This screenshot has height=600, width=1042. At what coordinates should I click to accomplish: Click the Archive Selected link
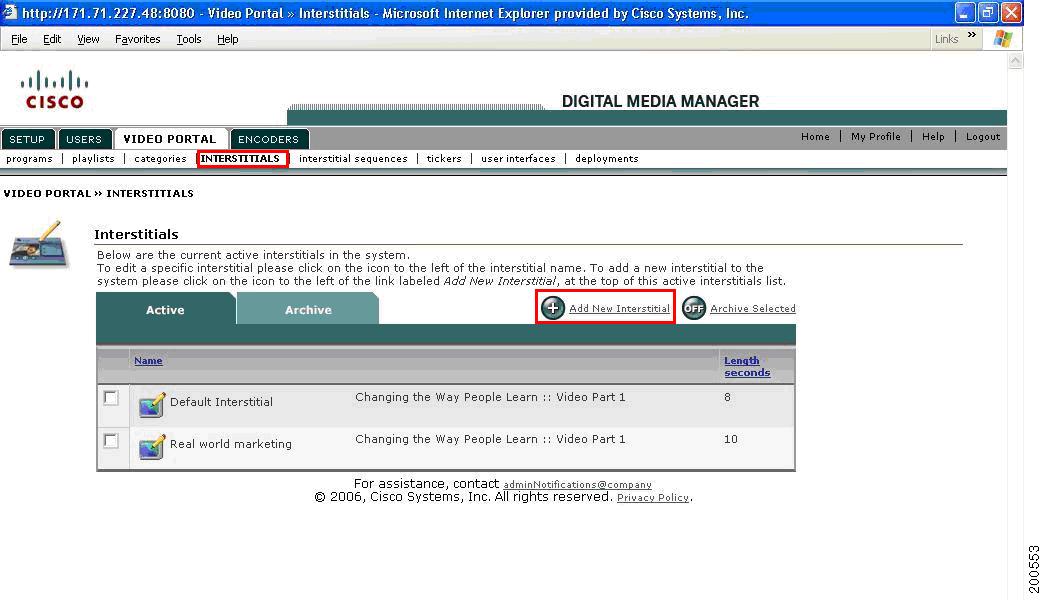753,308
